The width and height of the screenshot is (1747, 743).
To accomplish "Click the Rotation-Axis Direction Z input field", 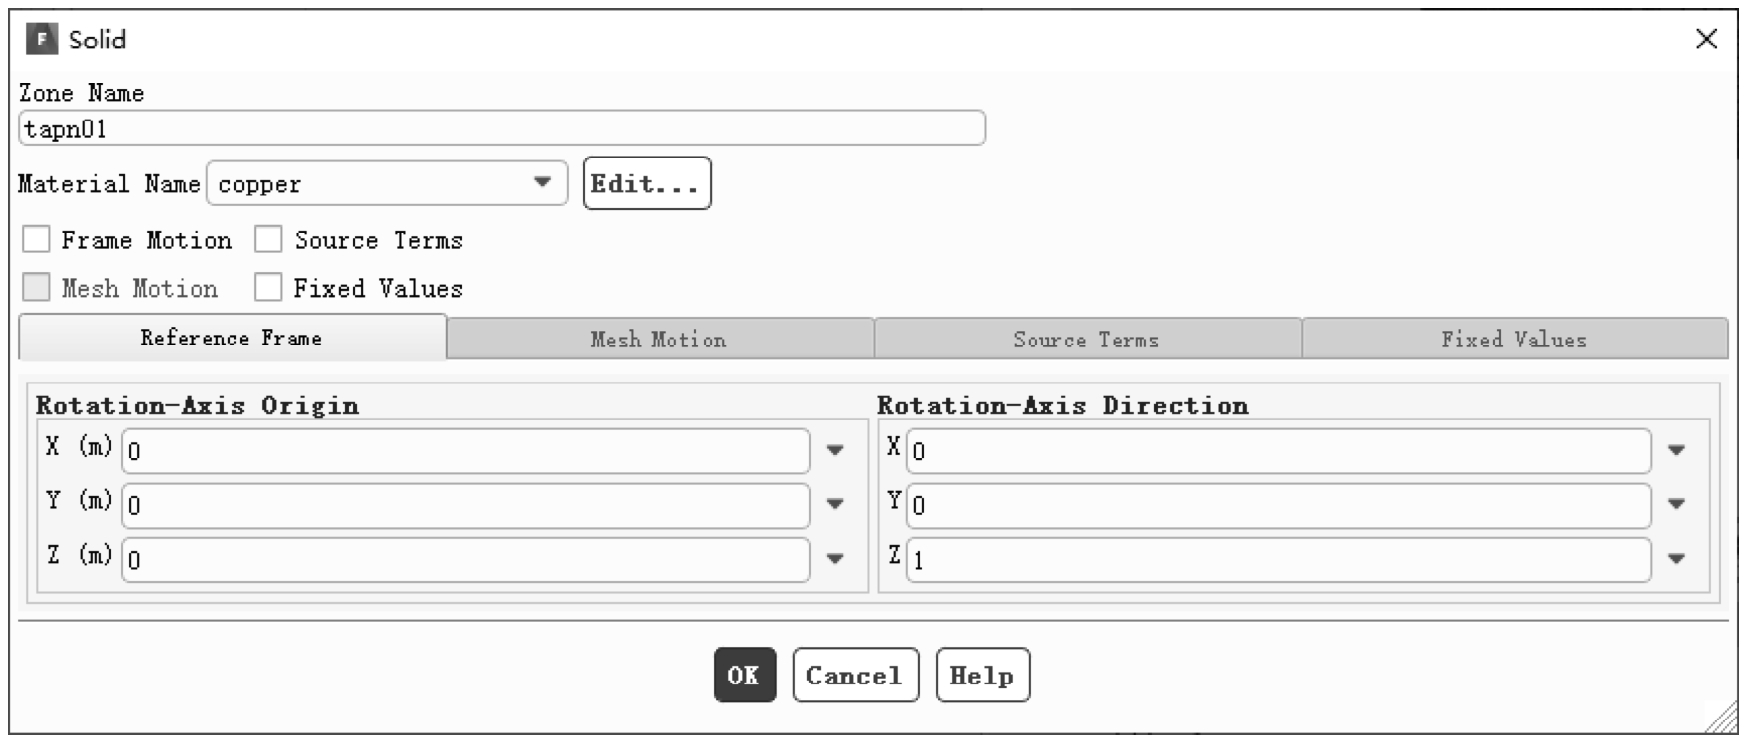I will (x=1278, y=560).
